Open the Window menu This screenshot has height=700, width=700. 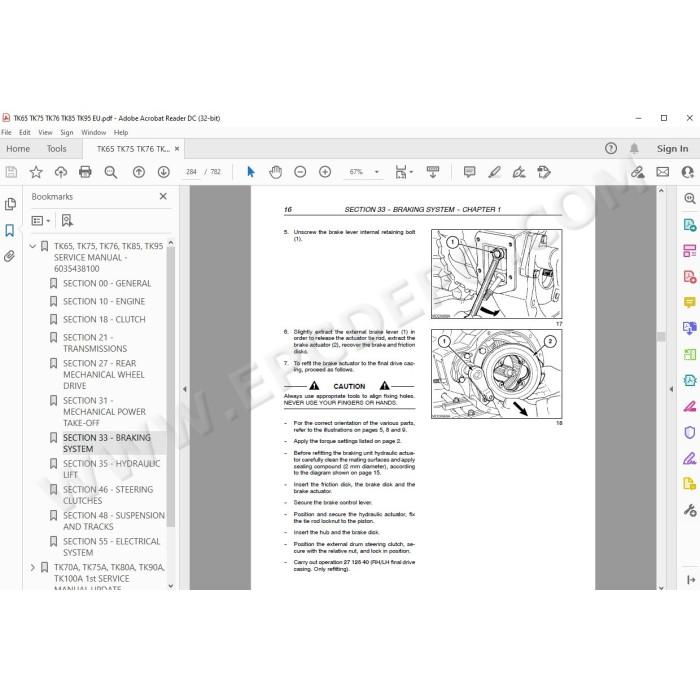(x=93, y=133)
